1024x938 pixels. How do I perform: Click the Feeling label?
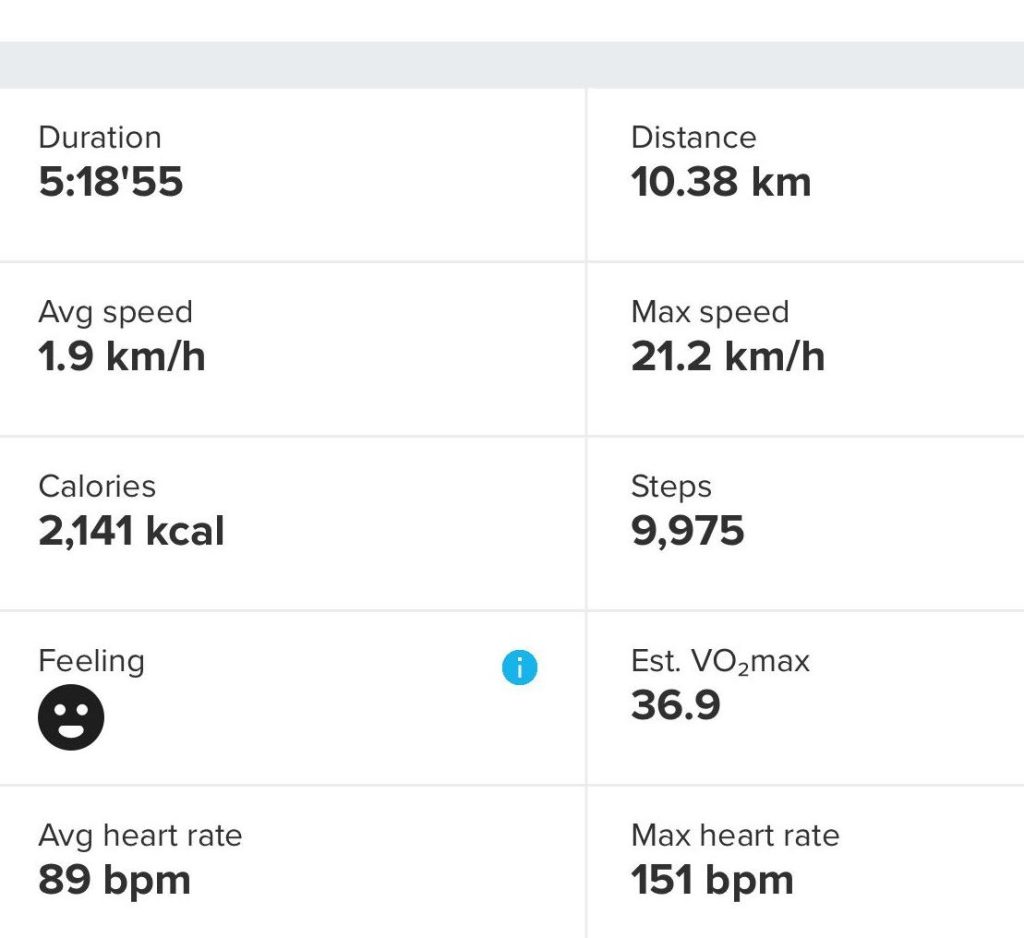click(91, 661)
